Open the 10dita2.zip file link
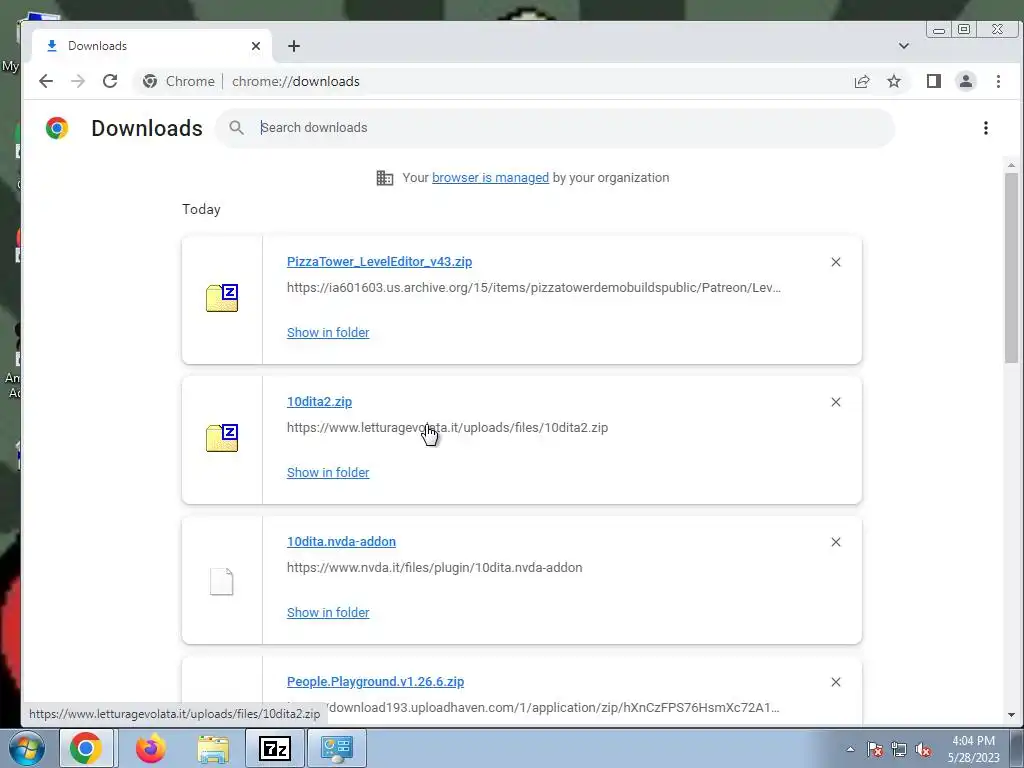Screen dimensions: 1024x768 (319, 402)
